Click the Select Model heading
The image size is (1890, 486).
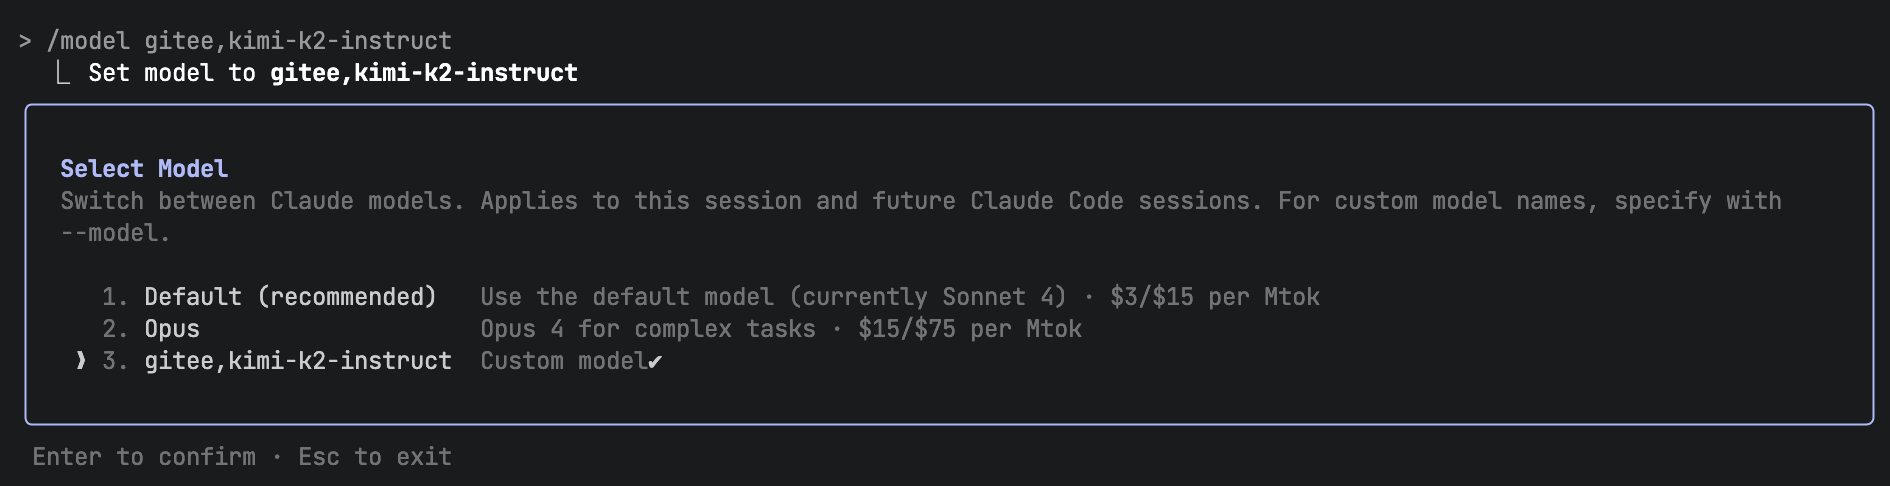pyautogui.click(x=144, y=169)
